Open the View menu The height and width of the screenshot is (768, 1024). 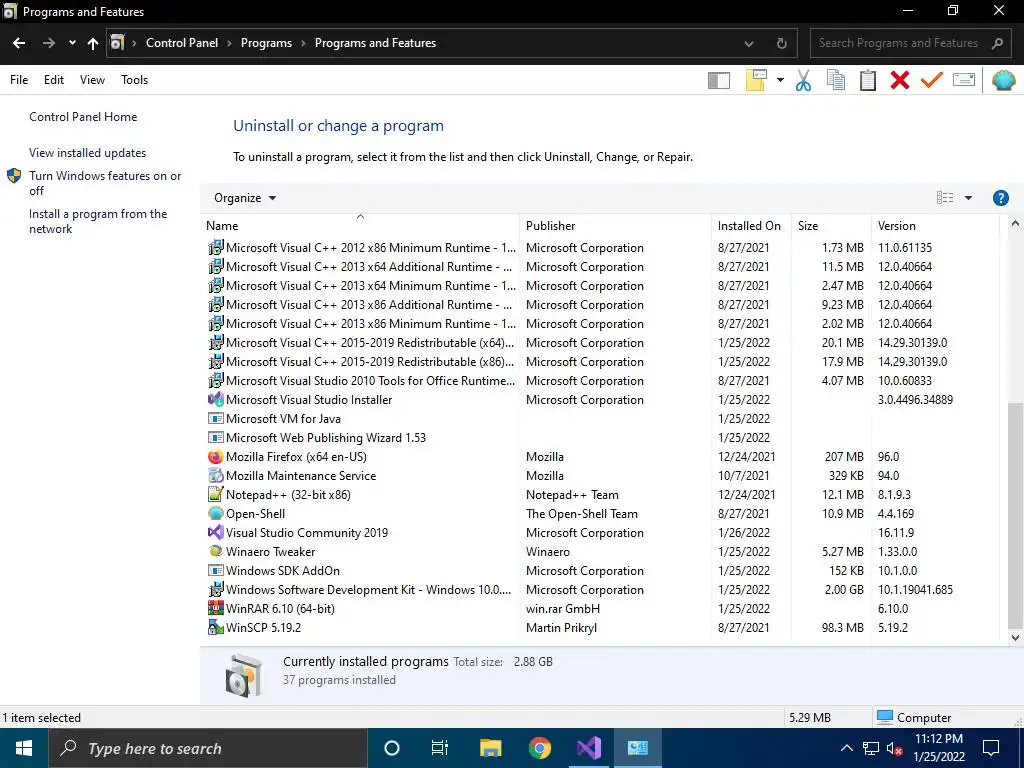coord(92,80)
